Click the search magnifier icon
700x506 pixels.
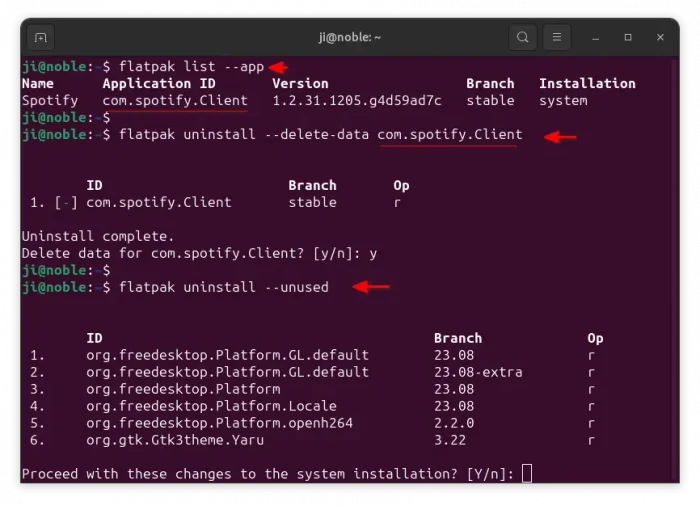(522, 37)
